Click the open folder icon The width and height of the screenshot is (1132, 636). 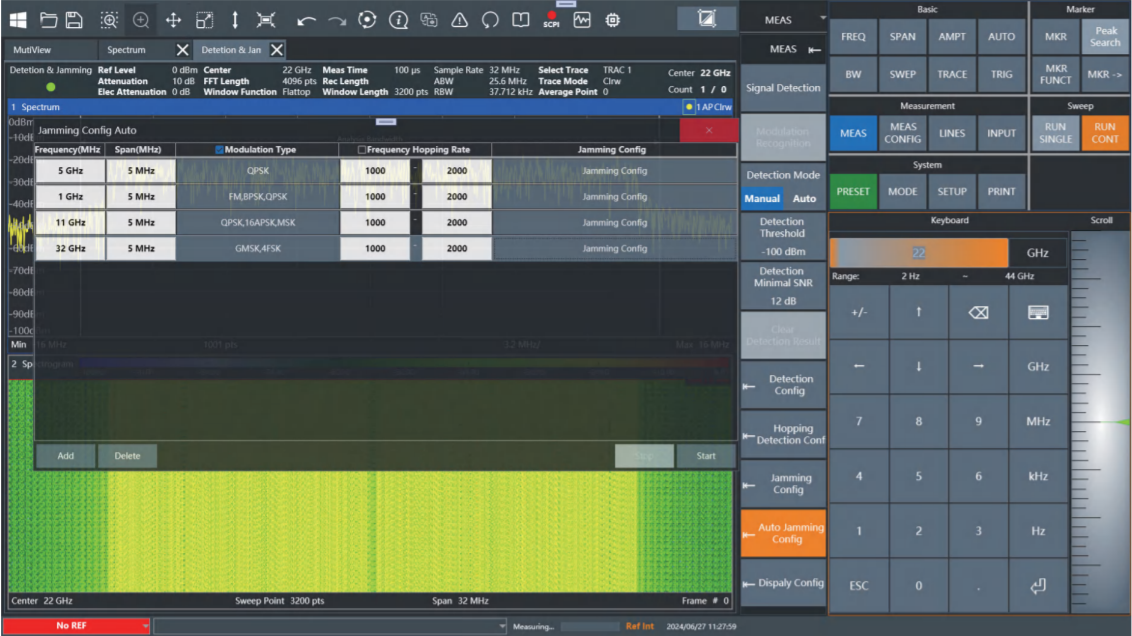[48, 20]
